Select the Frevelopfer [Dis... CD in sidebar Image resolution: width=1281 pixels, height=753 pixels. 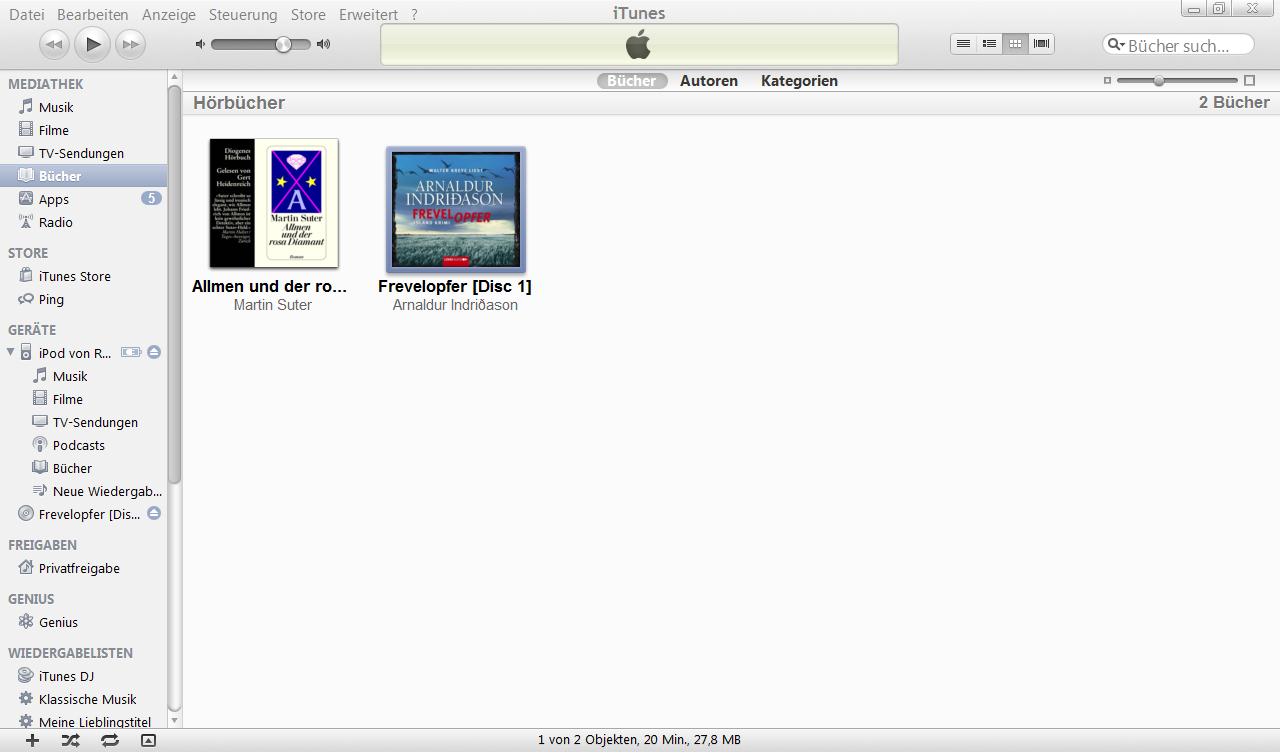coord(89,514)
